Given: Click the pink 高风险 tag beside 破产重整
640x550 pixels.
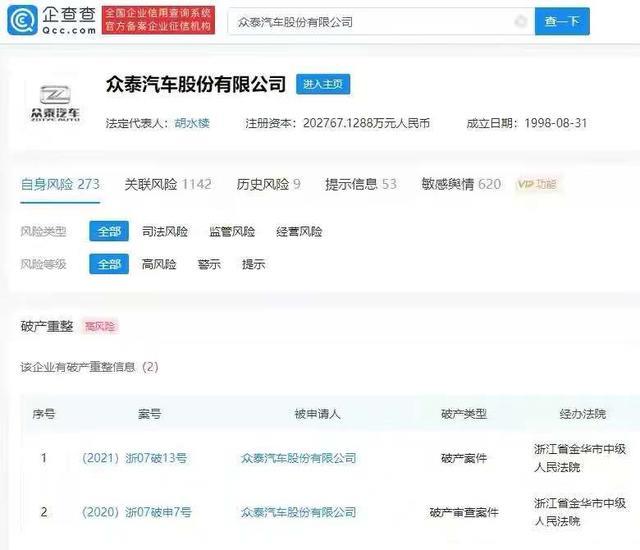Looking at the screenshot, I should coord(100,326).
